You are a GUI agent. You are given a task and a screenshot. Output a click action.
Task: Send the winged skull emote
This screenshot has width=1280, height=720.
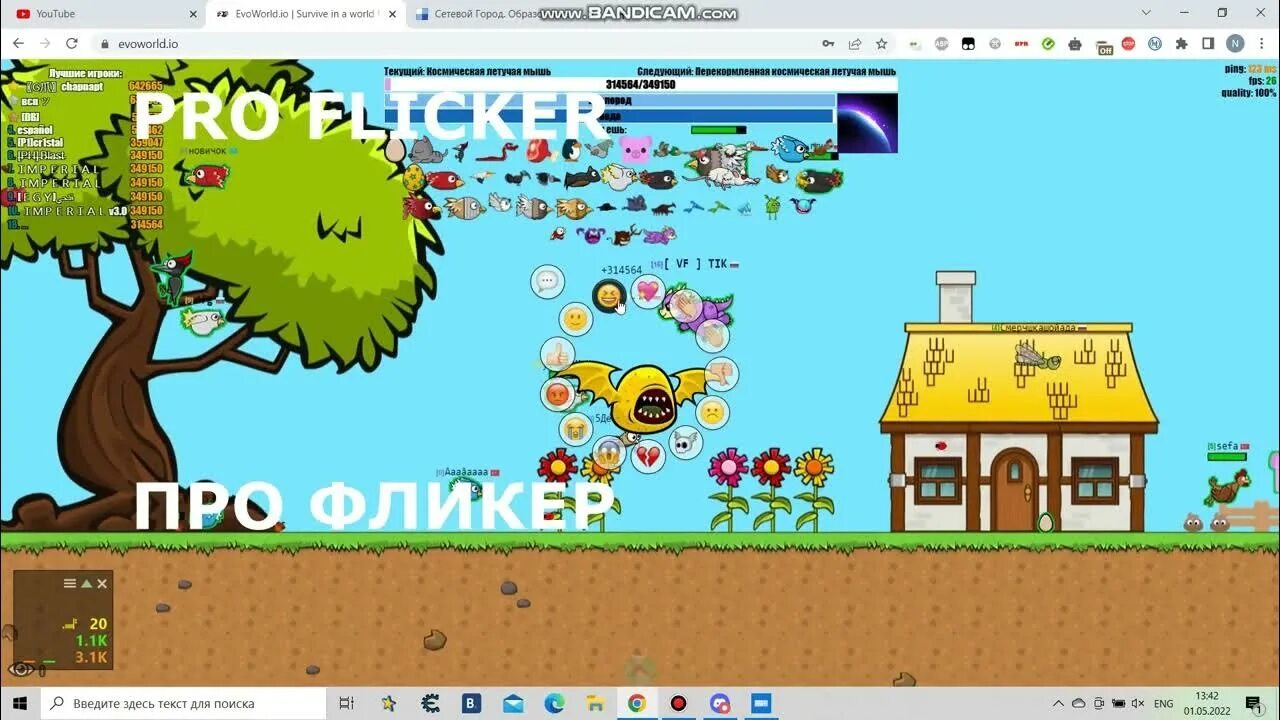[x=685, y=441]
